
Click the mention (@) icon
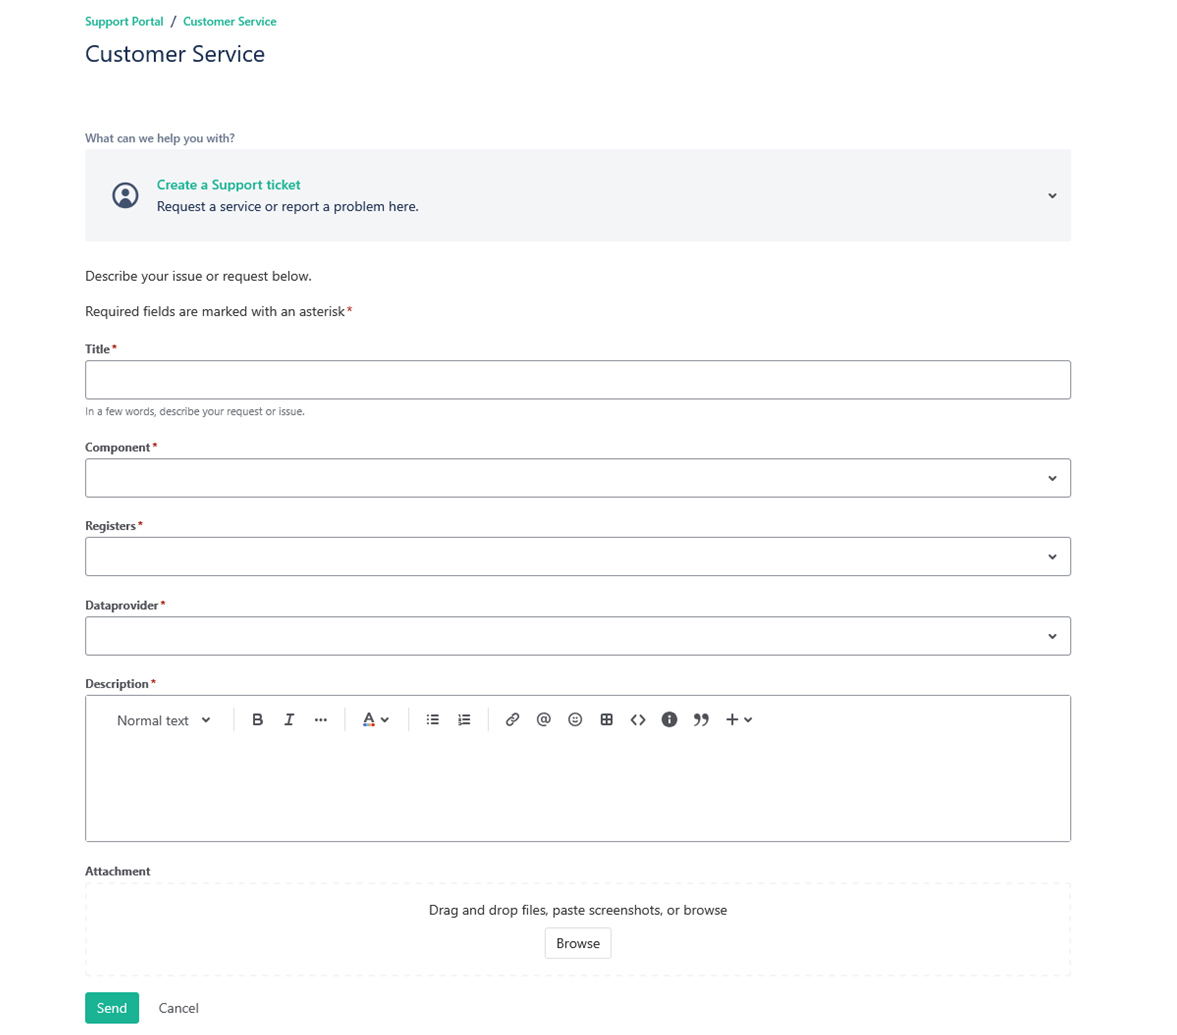point(544,720)
